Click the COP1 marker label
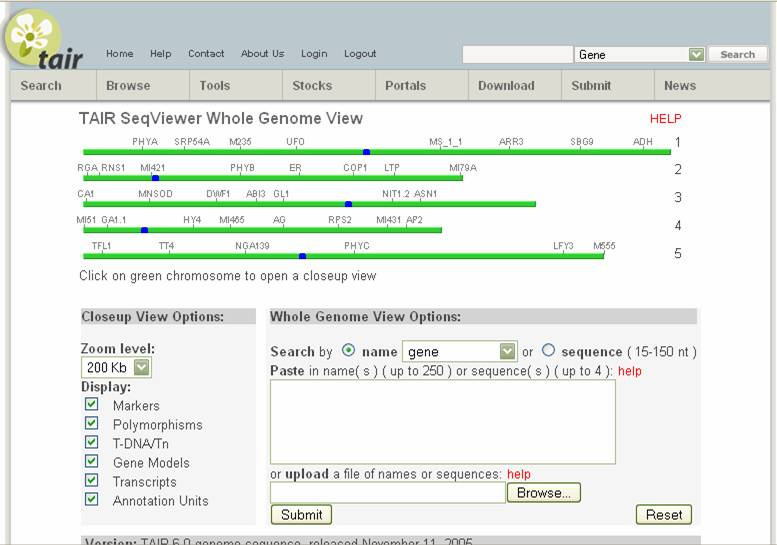Viewport: 777px width, 545px height. tap(355, 168)
